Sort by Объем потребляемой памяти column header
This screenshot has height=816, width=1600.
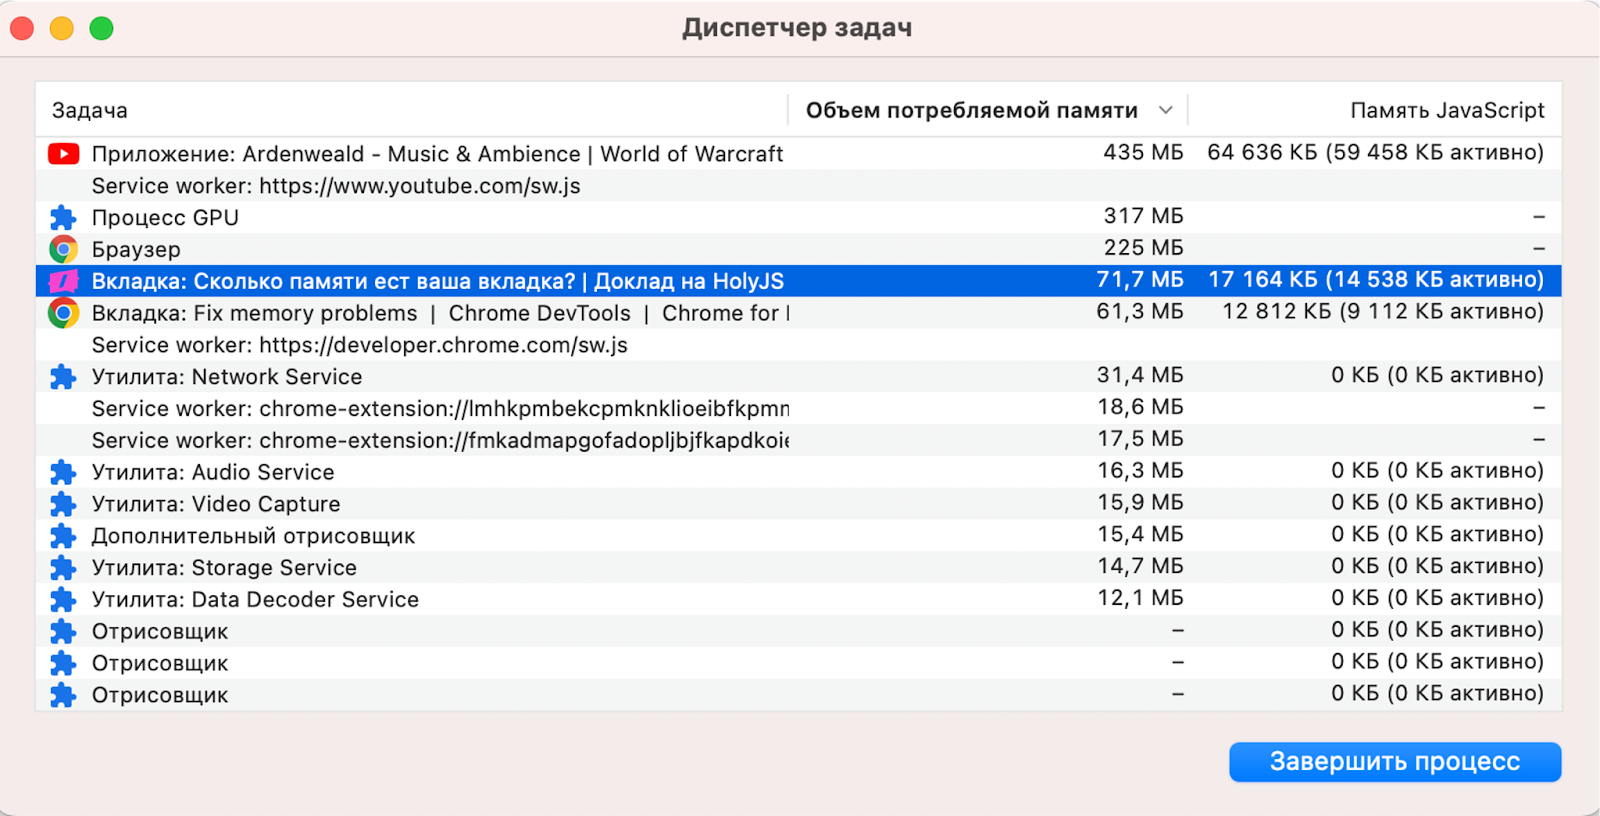point(972,110)
